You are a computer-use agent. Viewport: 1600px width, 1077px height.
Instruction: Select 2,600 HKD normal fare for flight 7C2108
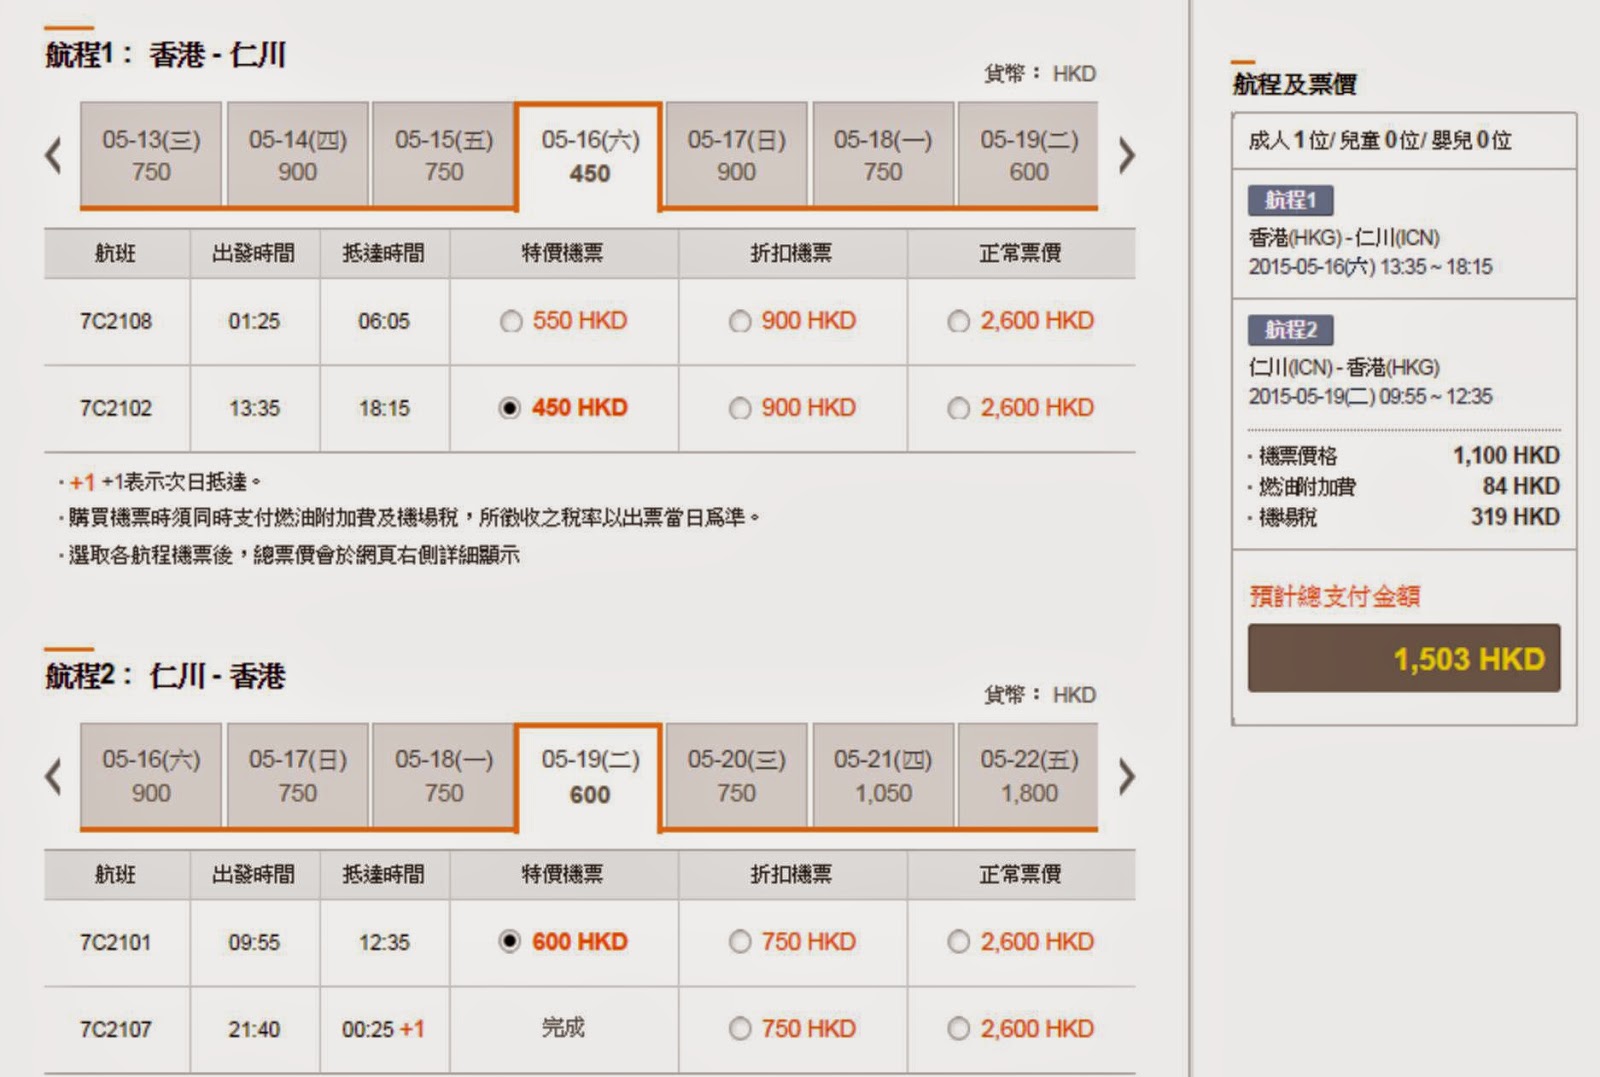click(958, 321)
